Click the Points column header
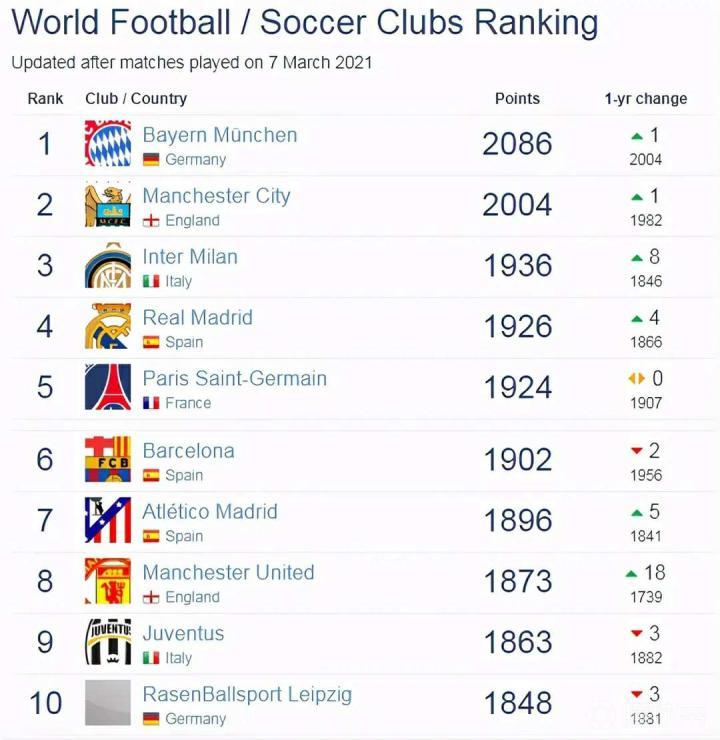Viewport: 720px width, 740px height. coord(517,99)
